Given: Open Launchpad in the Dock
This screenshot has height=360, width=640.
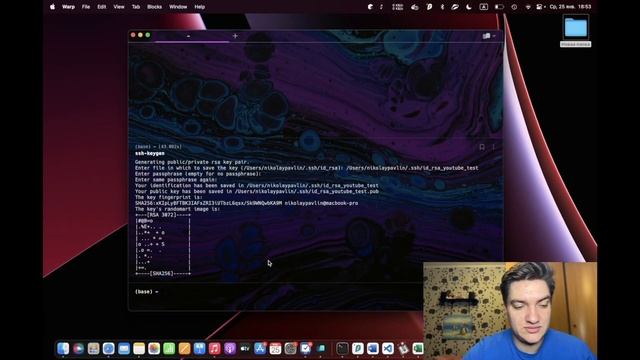Looking at the screenshot, I should pyautogui.click(x=93, y=348).
